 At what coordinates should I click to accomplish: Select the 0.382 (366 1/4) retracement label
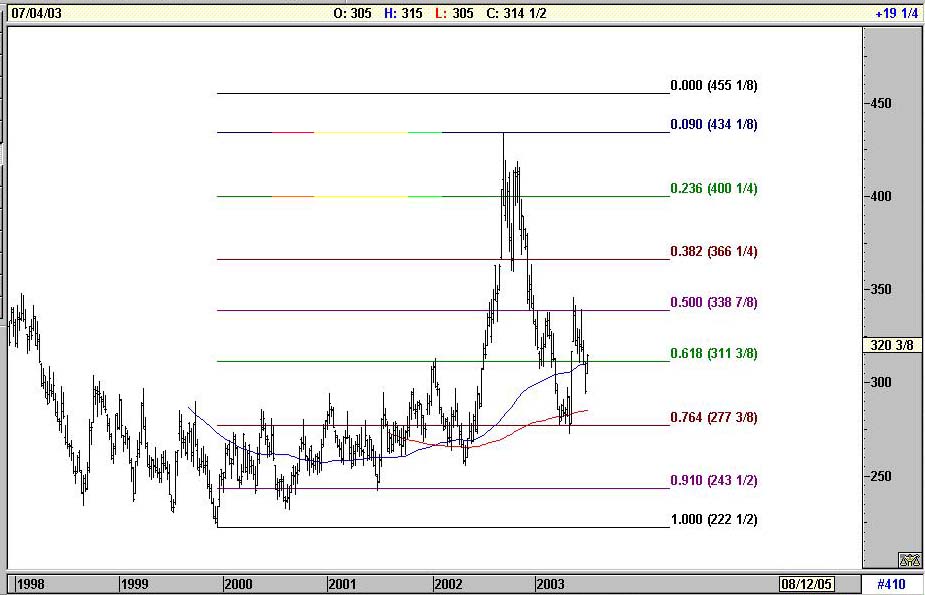[714, 252]
